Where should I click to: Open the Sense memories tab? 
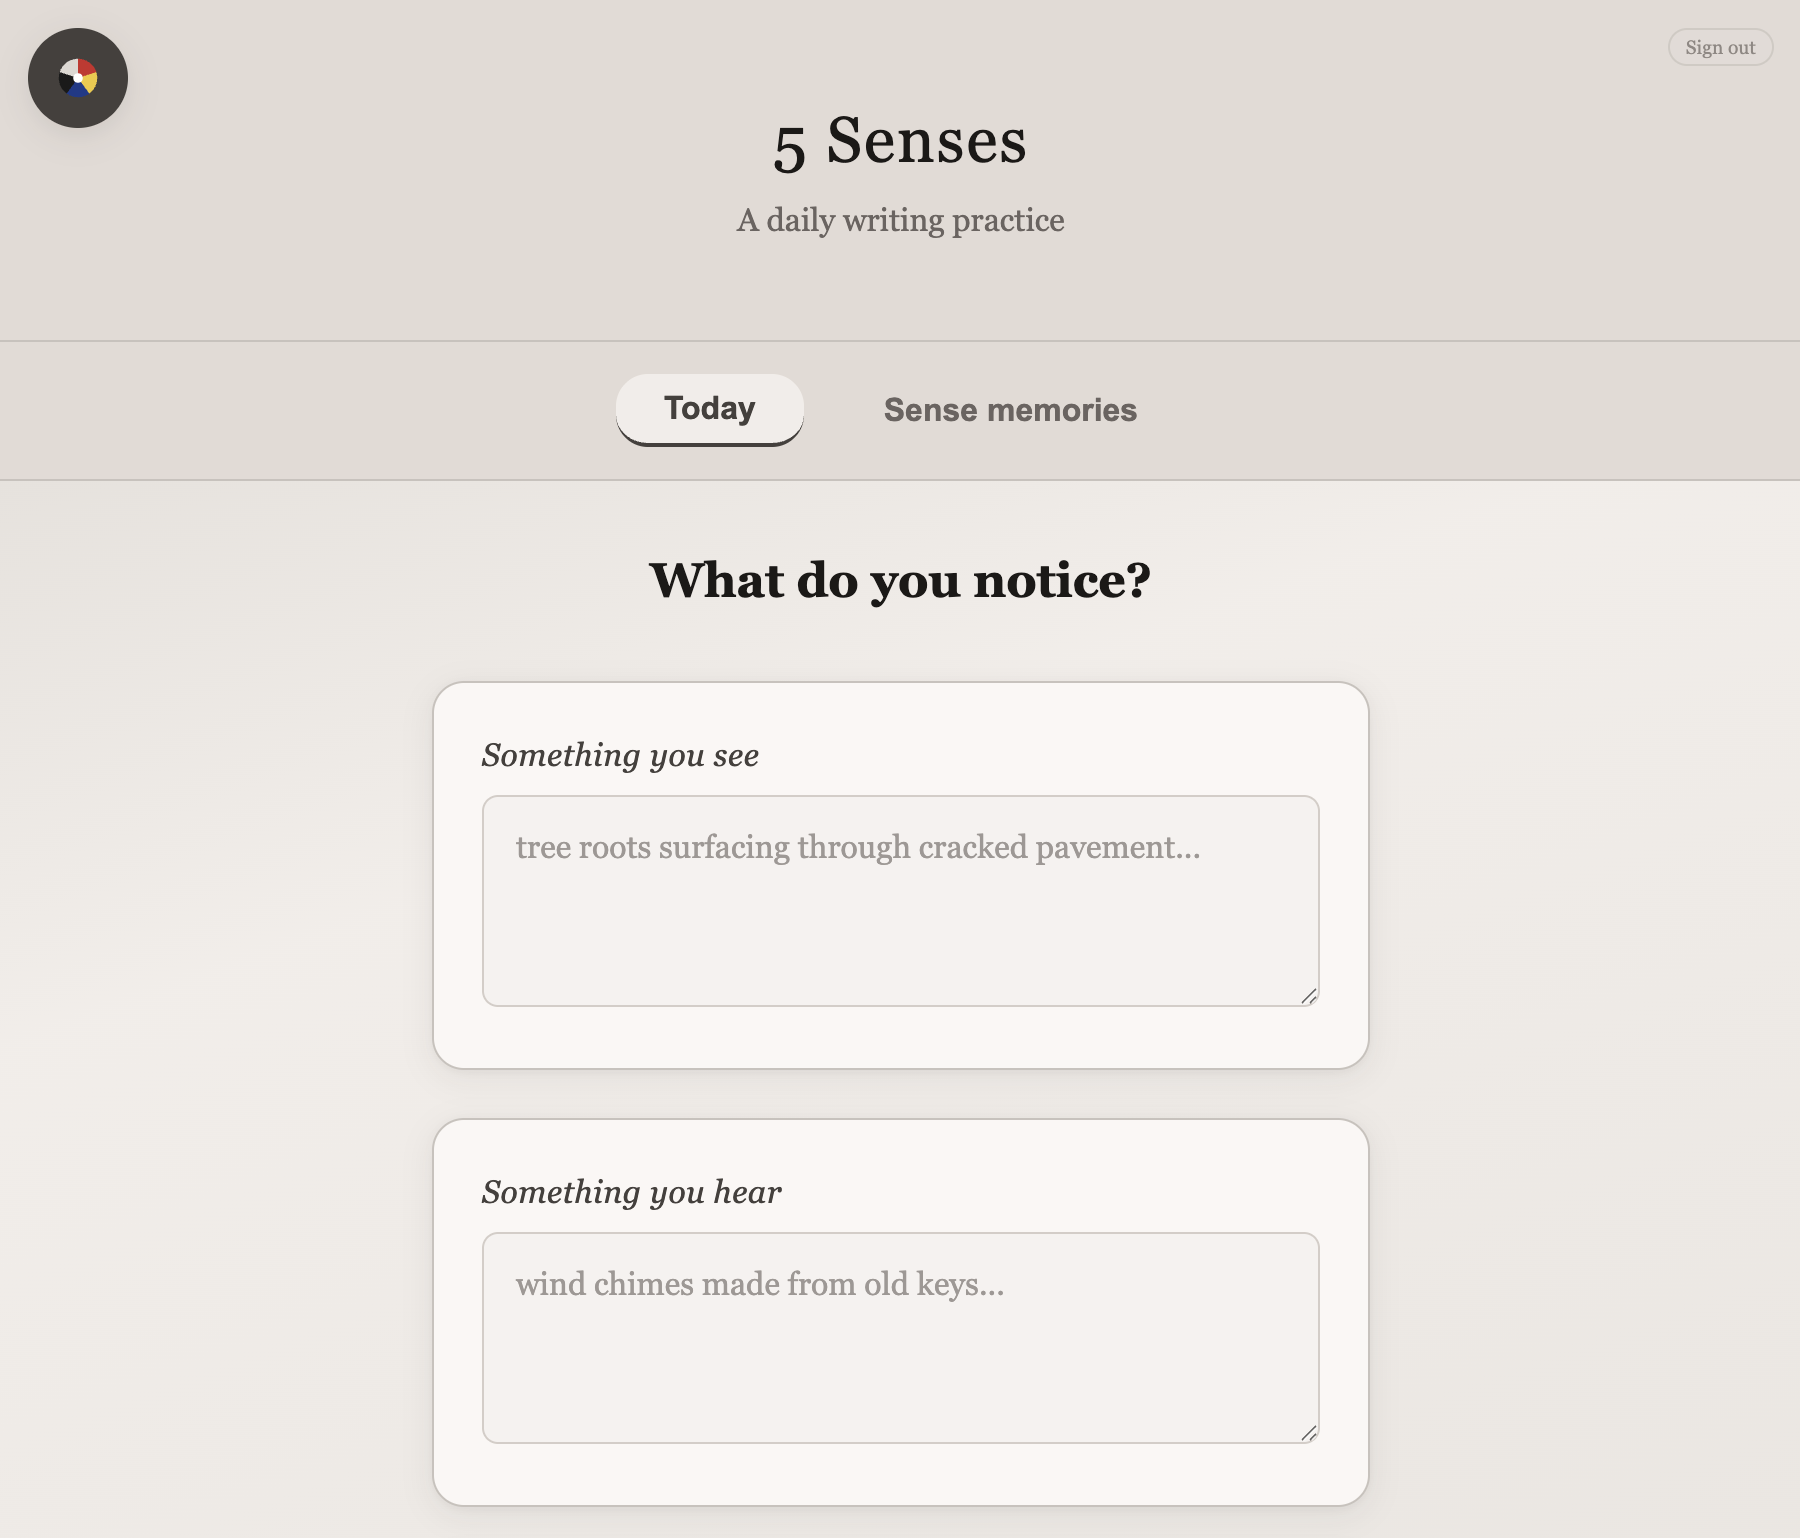pyautogui.click(x=1010, y=410)
